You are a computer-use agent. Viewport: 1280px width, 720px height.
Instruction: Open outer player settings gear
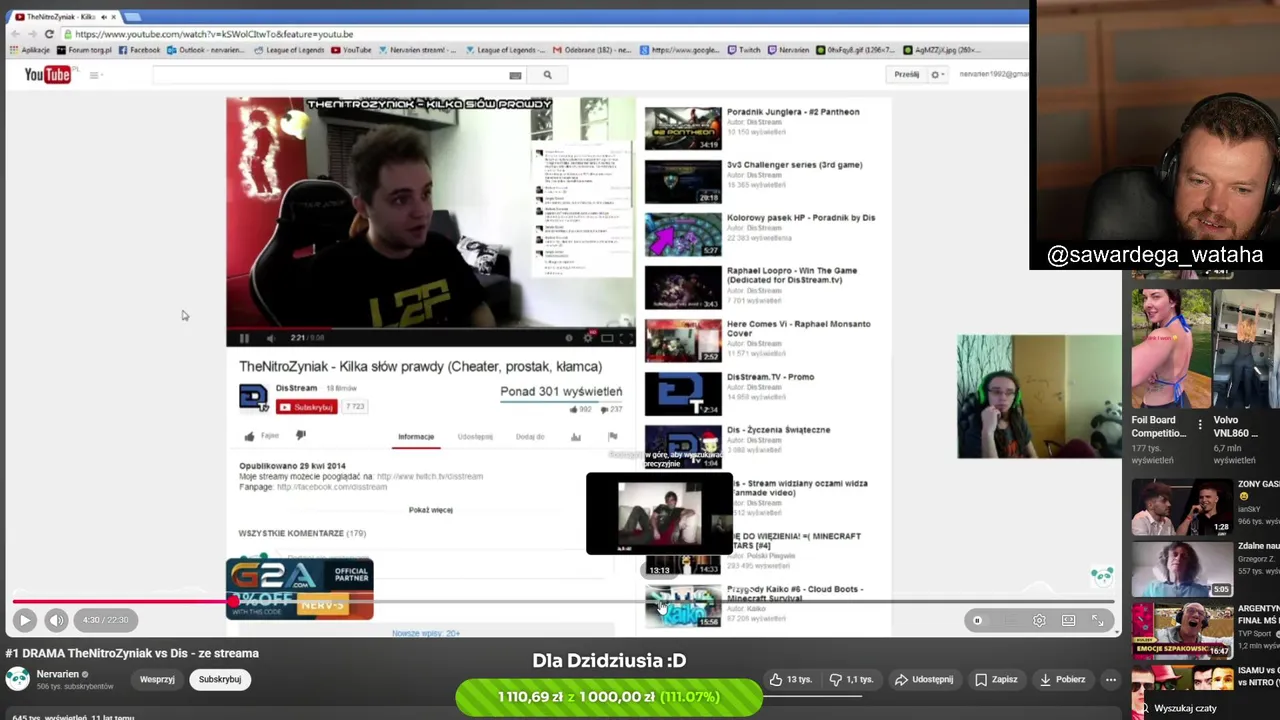[1039, 621]
